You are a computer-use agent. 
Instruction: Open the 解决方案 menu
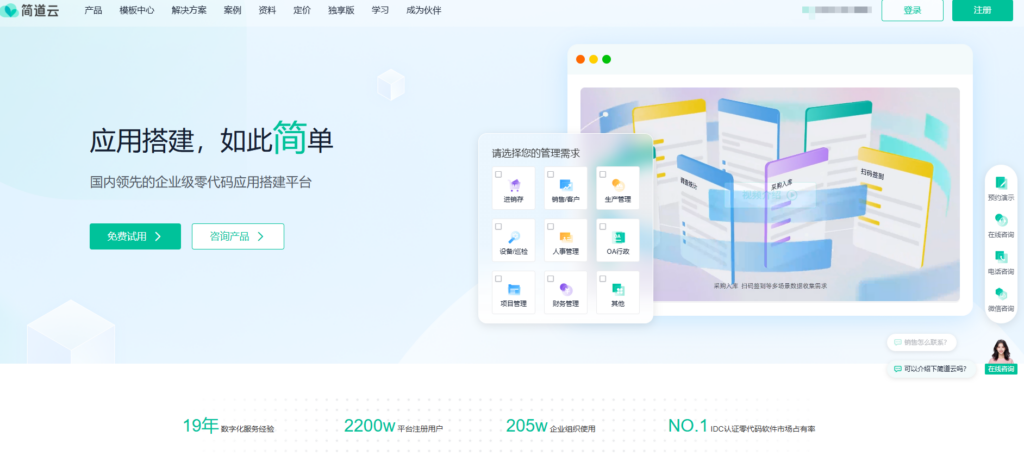189,10
